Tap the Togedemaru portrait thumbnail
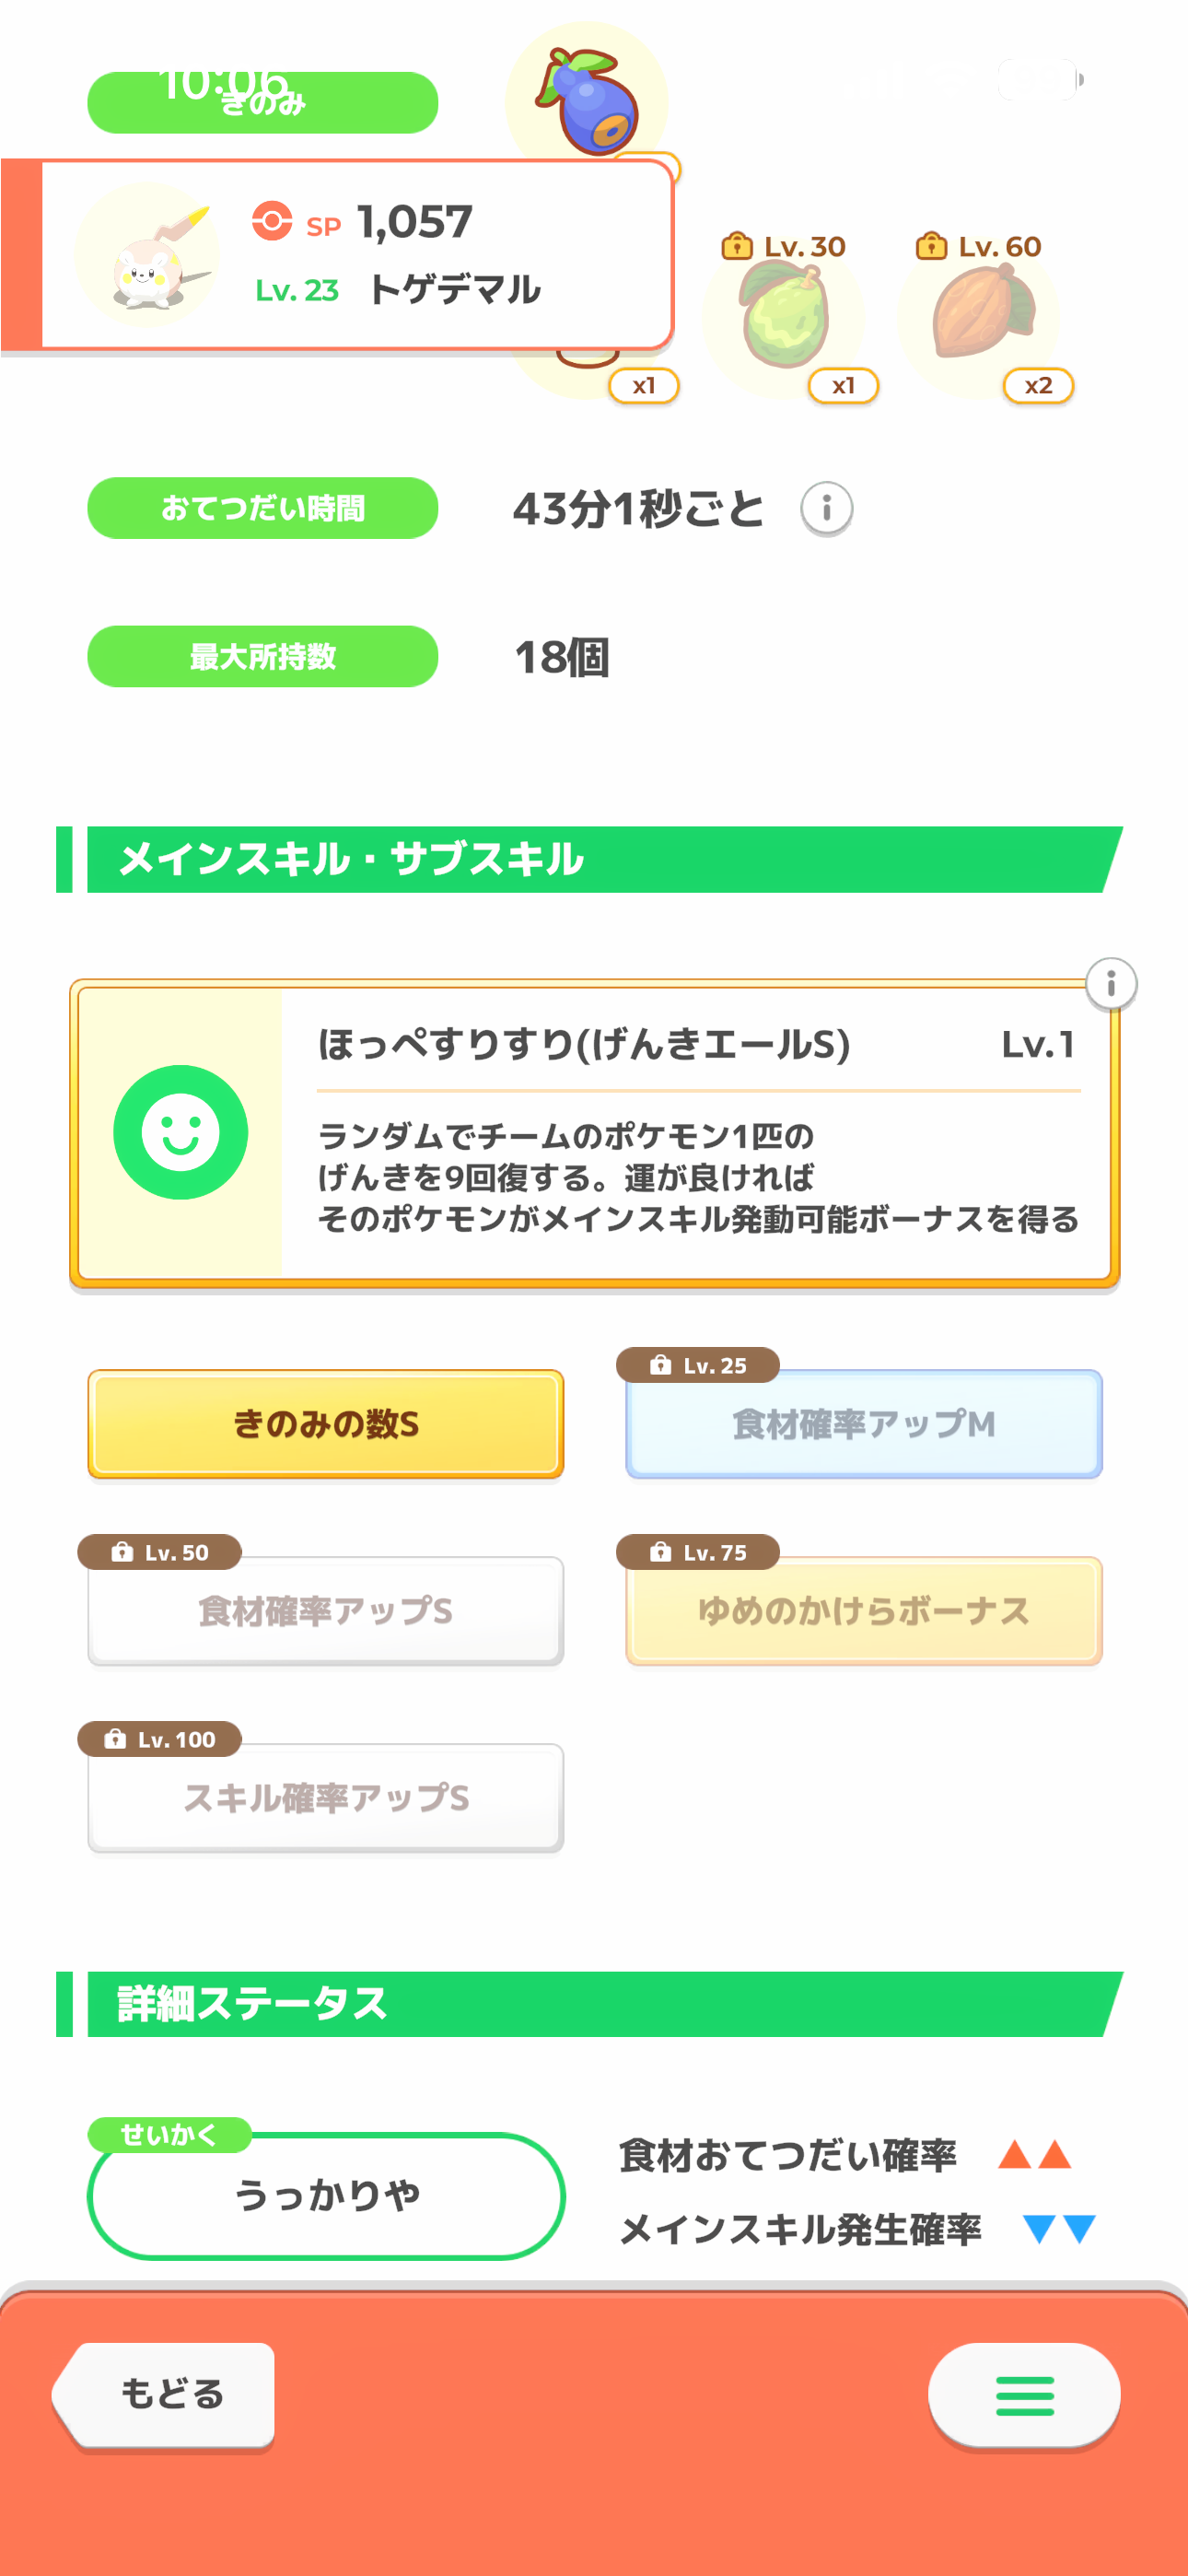Image resolution: width=1188 pixels, height=2576 pixels. pyautogui.click(x=150, y=256)
